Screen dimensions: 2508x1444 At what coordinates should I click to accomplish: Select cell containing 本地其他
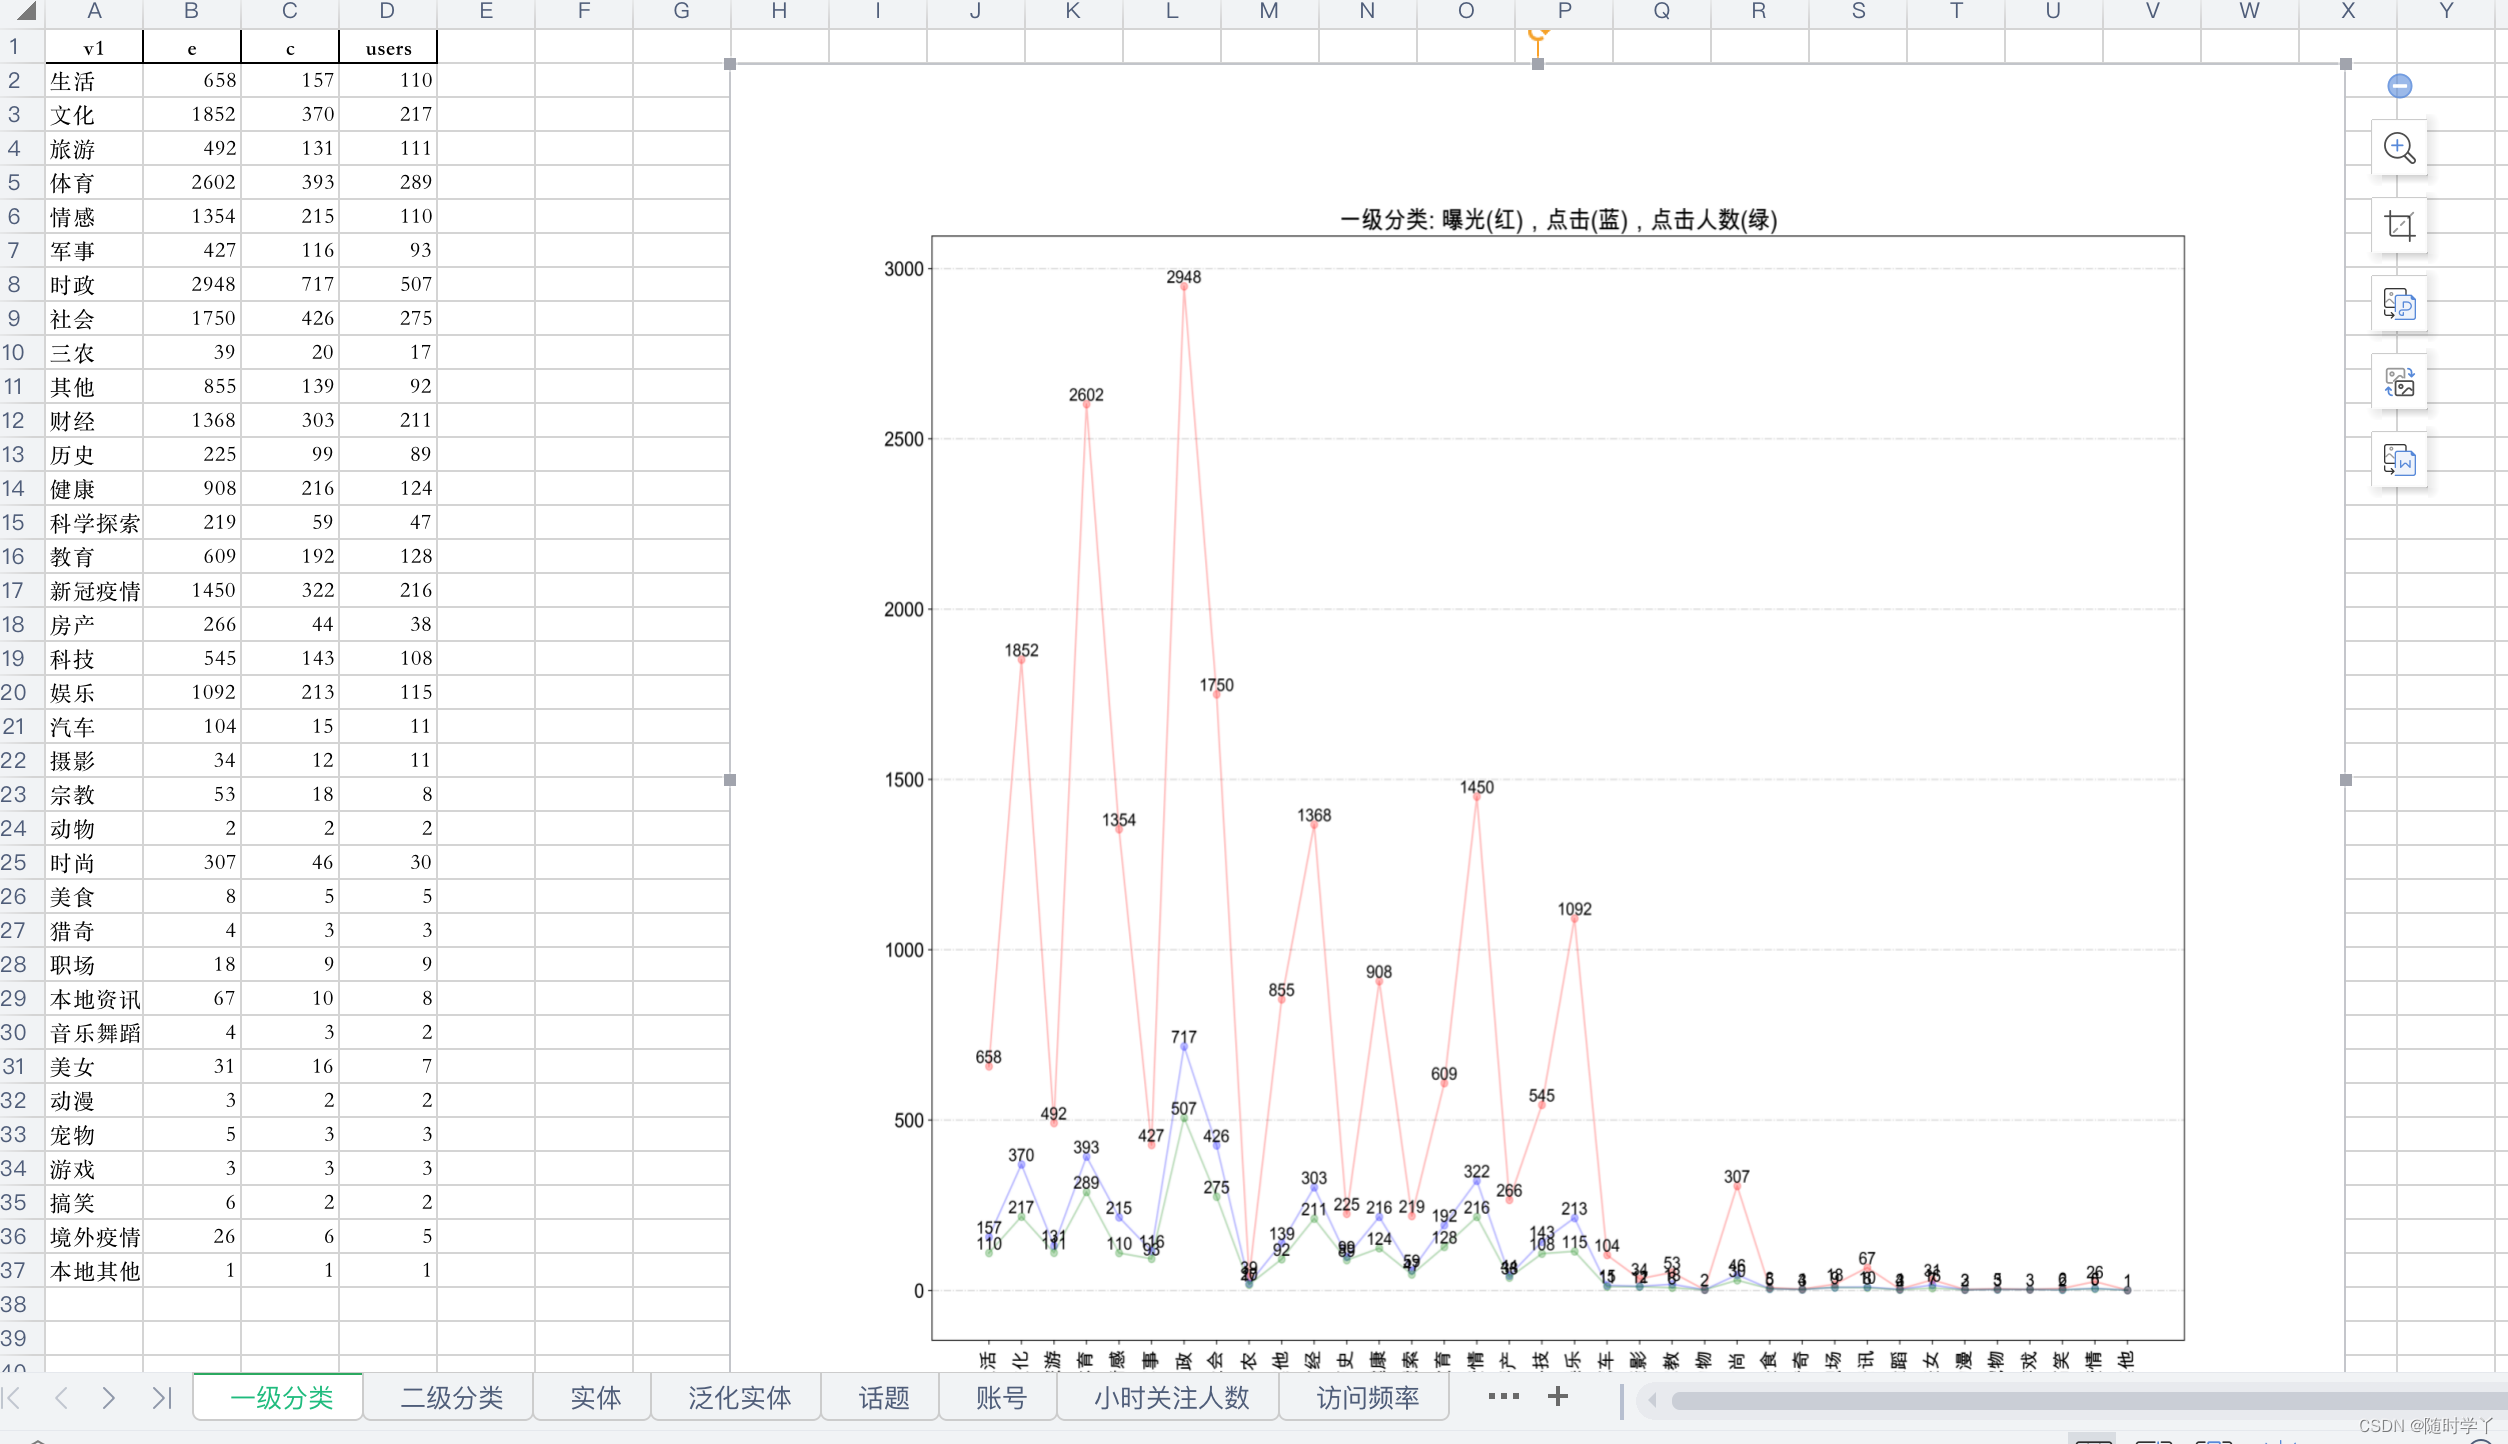[x=94, y=1270]
